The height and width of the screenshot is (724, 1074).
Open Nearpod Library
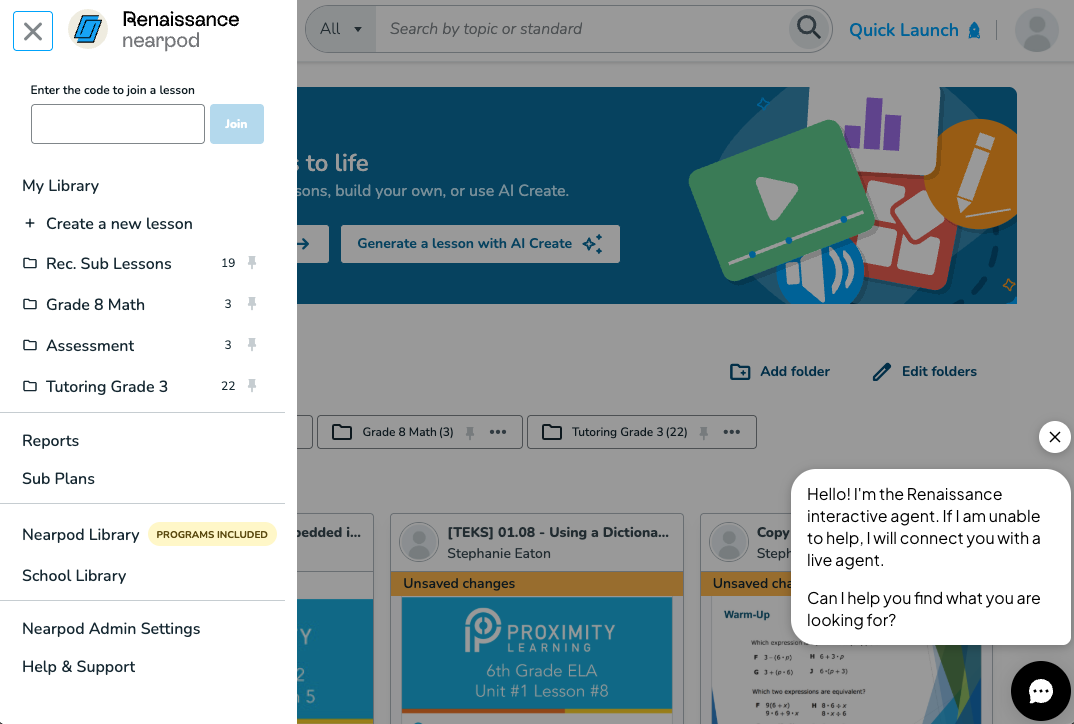pyautogui.click(x=81, y=534)
